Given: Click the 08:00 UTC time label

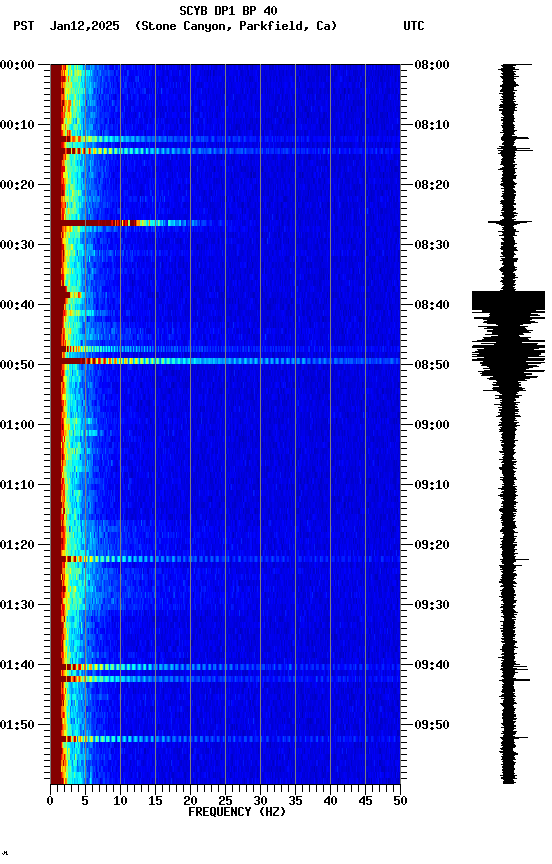Looking at the screenshot, I should coord(432,65).
